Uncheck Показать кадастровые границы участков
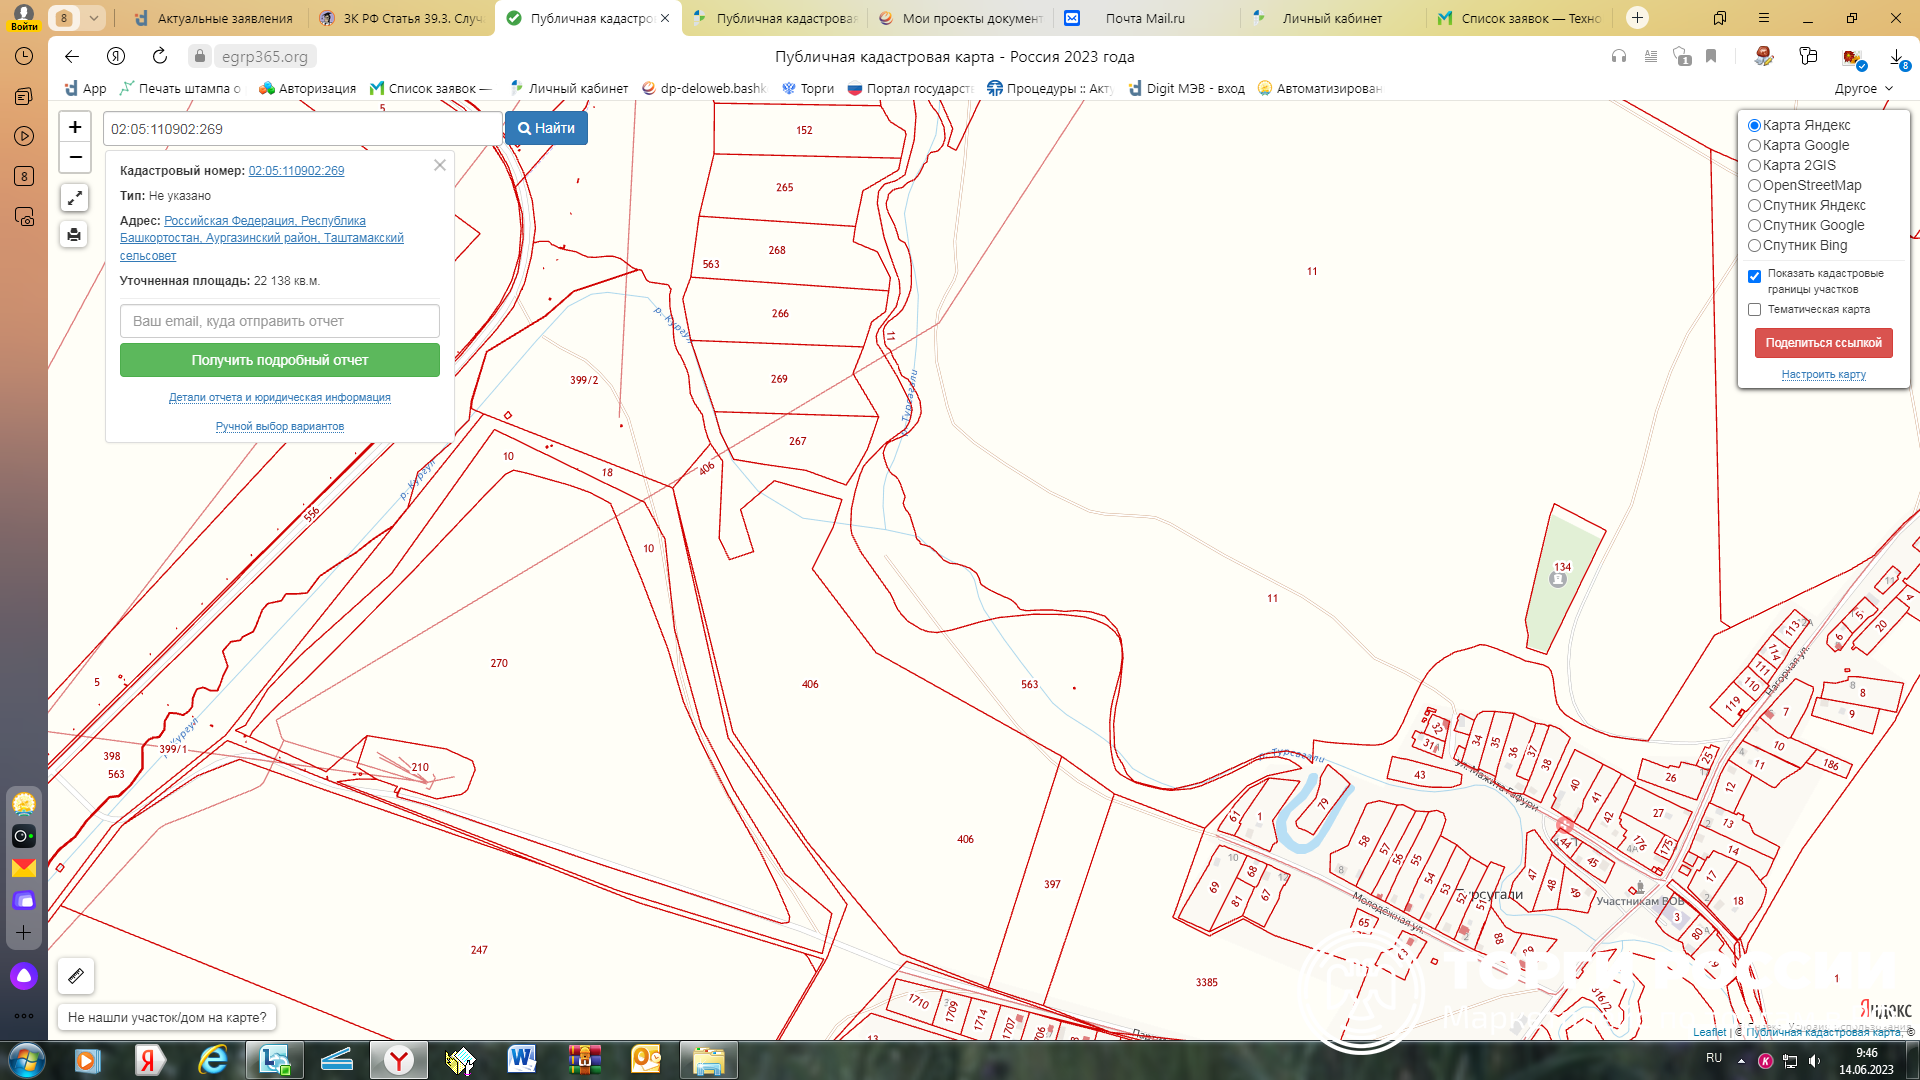The height and width of the screenshot is (1080, 1920). click(x=1754, y=277)
